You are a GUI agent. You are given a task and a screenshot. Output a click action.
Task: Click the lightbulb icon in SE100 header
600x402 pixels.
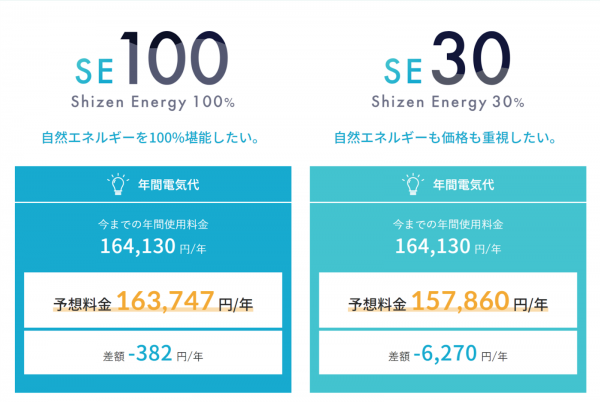coord(118,184)
